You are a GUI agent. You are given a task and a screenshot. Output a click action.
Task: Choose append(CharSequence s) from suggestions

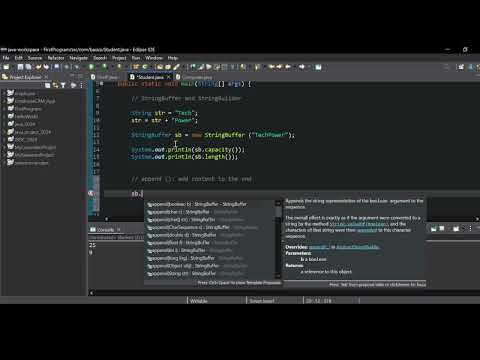(x=210, y=227)
